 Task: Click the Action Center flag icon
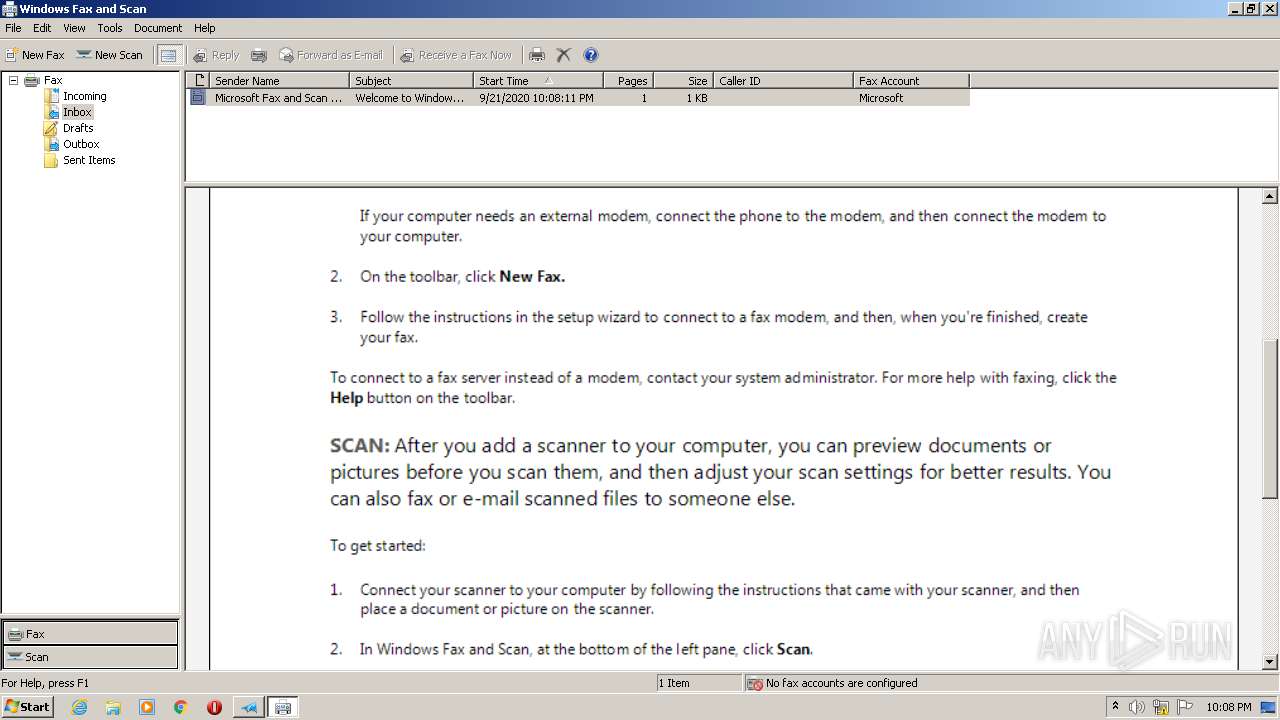click(x=1186, y=707)
